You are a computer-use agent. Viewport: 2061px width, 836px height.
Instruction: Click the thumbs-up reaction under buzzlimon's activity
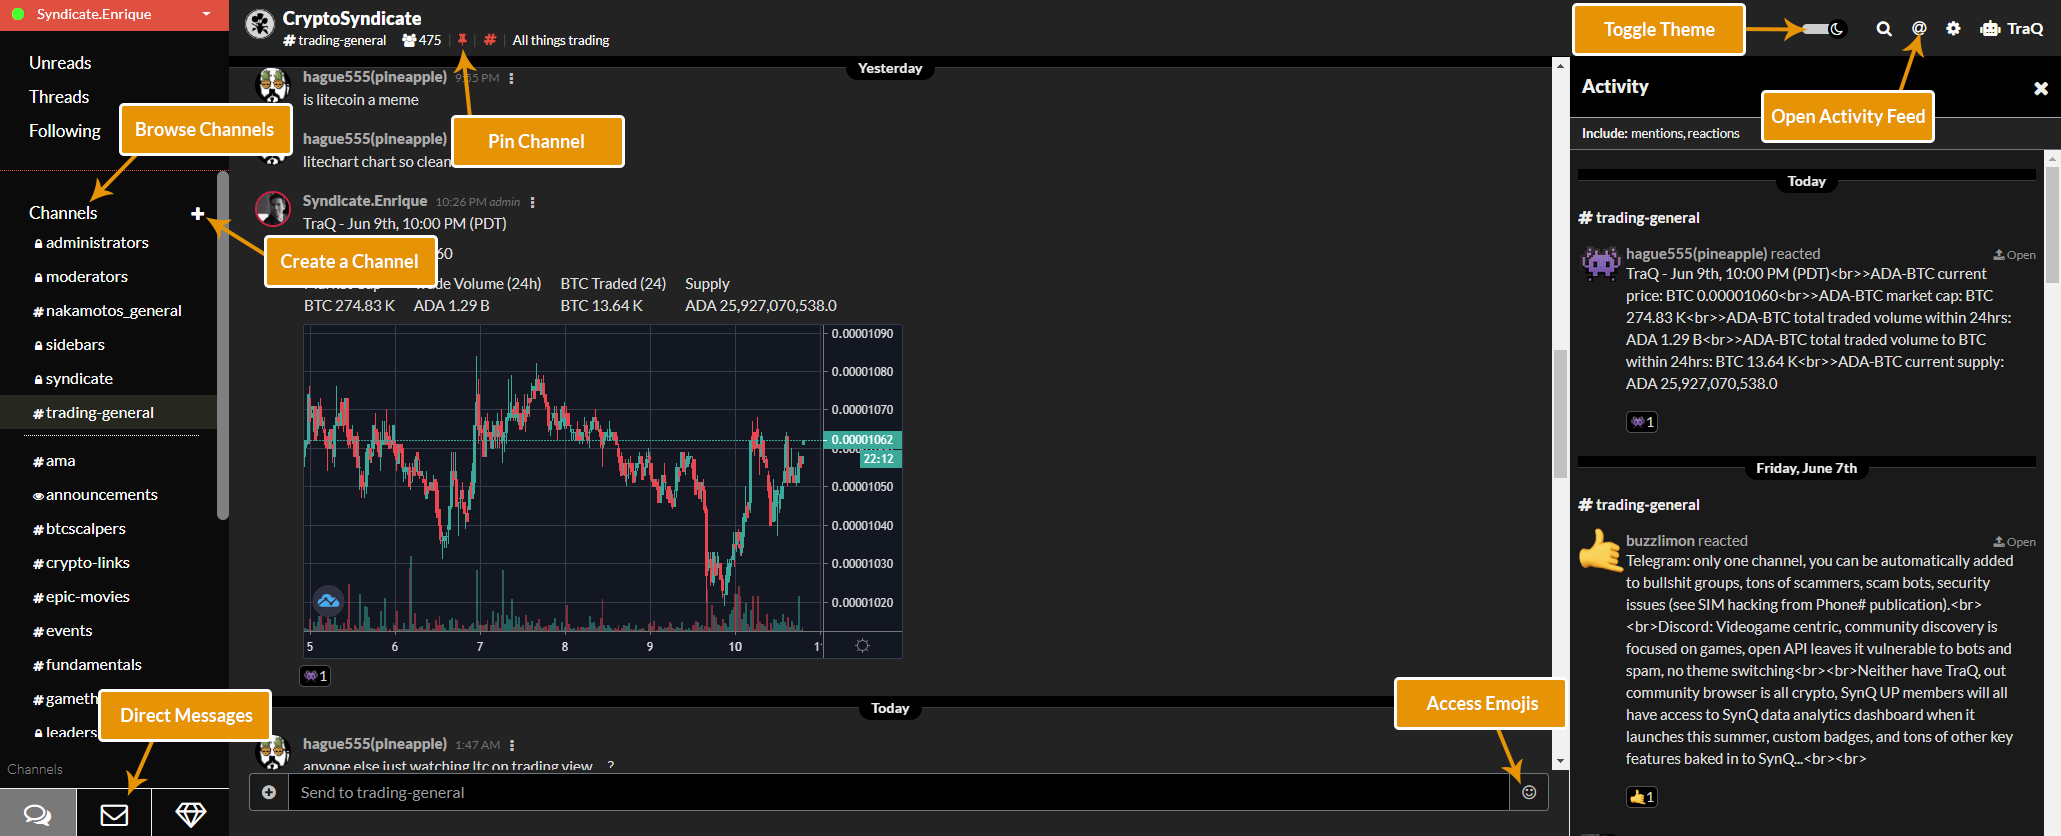[x=1642, y=797]
